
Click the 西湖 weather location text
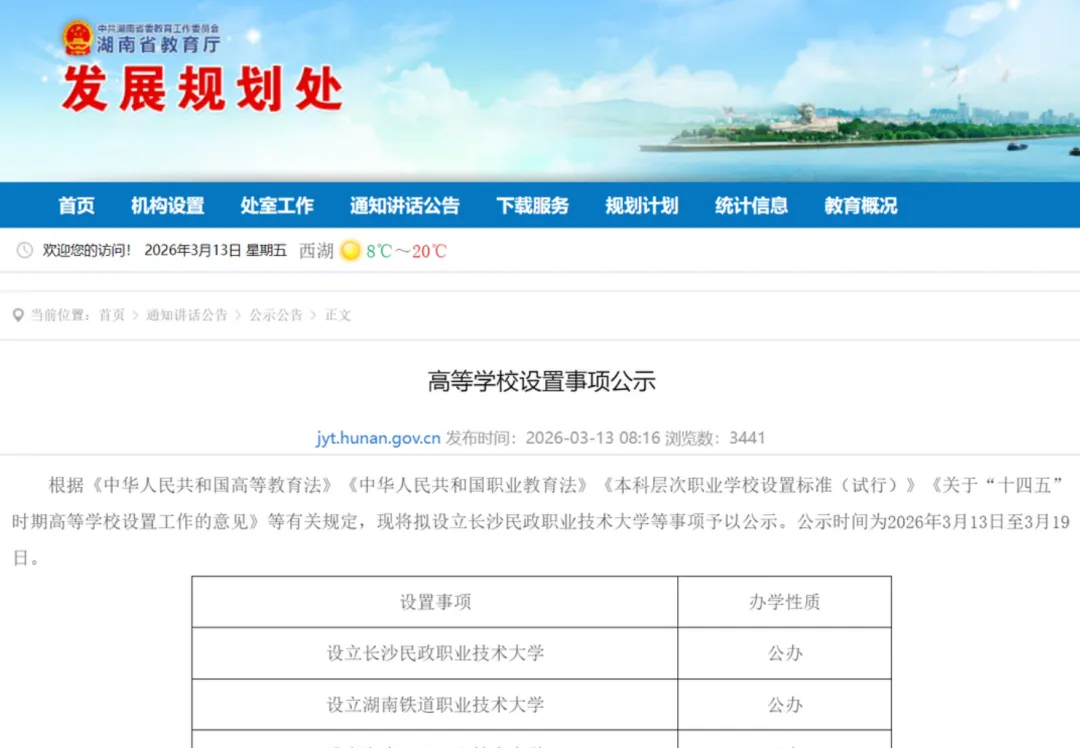point(317,251)
